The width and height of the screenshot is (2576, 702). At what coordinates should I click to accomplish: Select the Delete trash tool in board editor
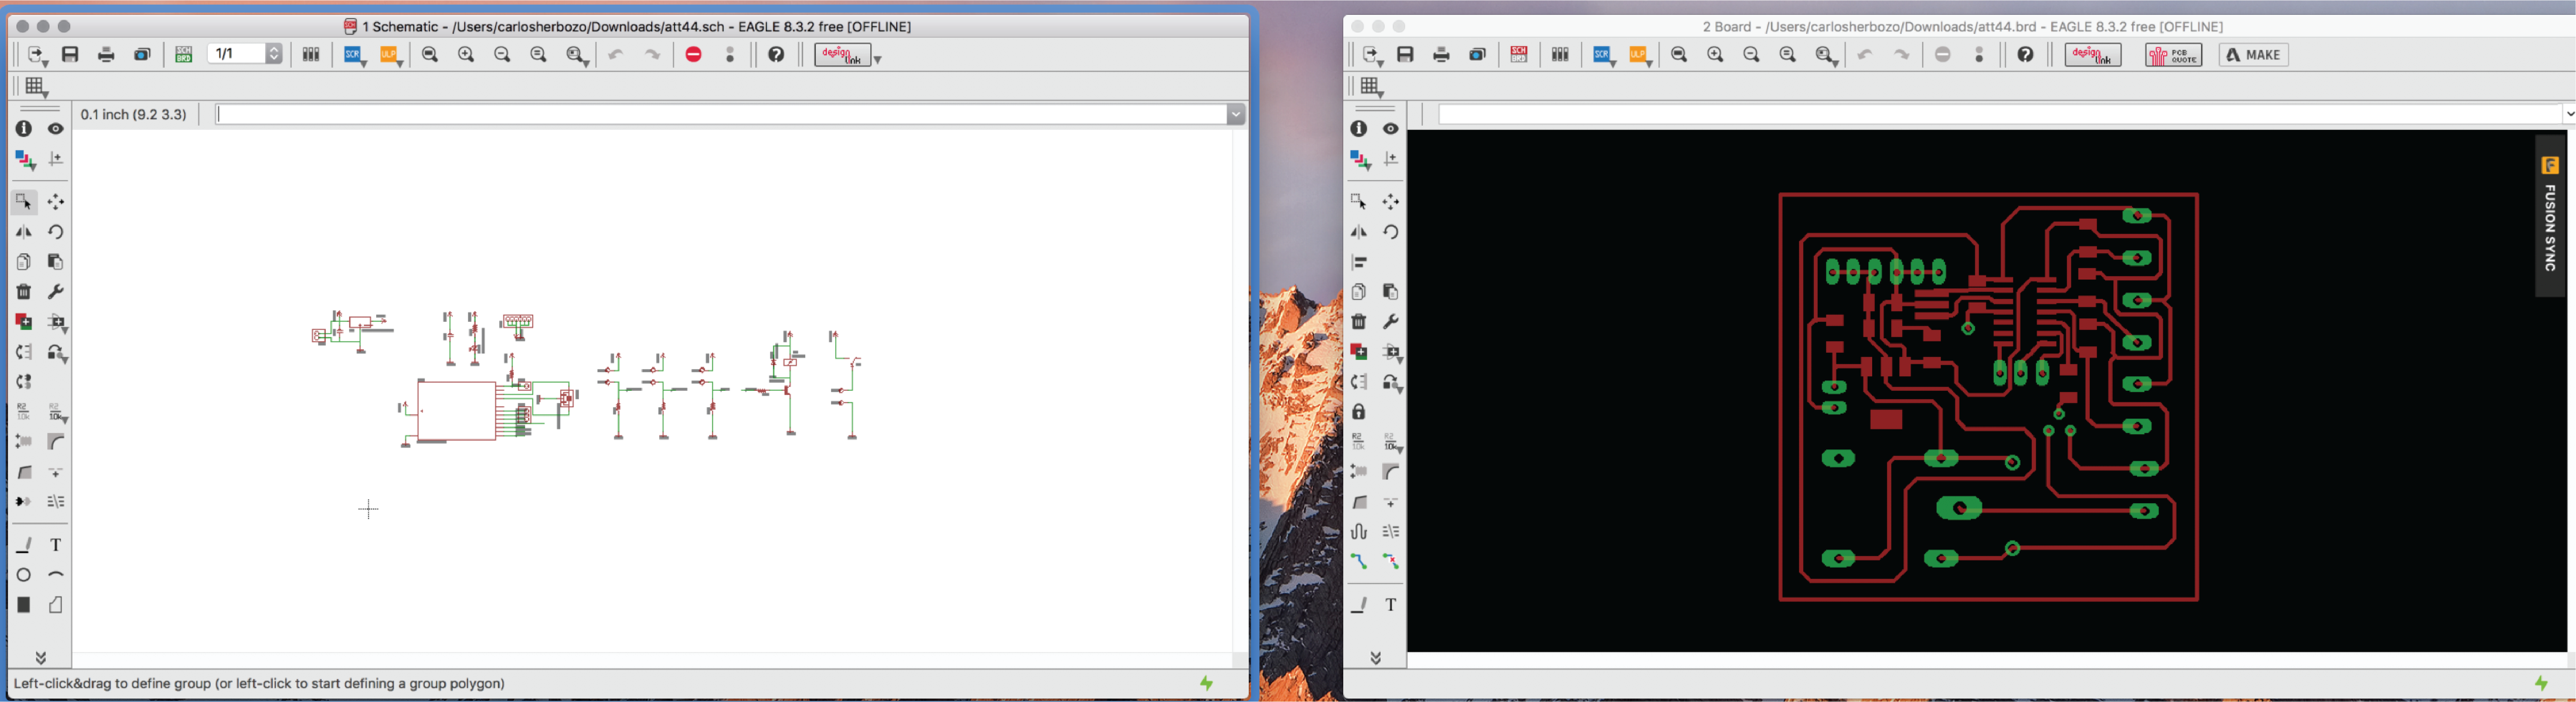click(x=1359, y=322)
